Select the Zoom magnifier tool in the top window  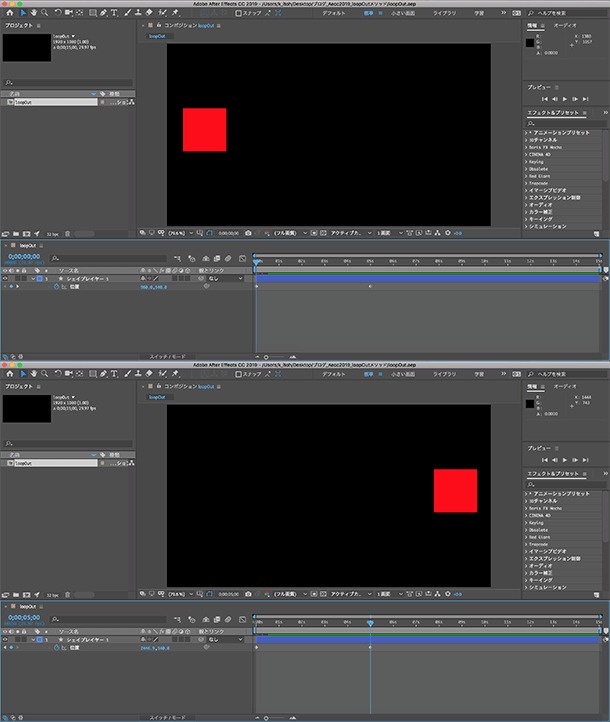[x=45, y=13]
